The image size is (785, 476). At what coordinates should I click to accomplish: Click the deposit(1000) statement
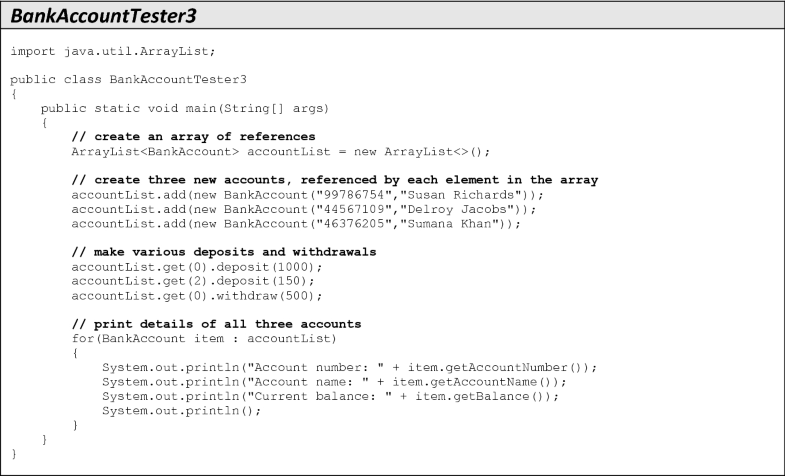coord(197,267)
